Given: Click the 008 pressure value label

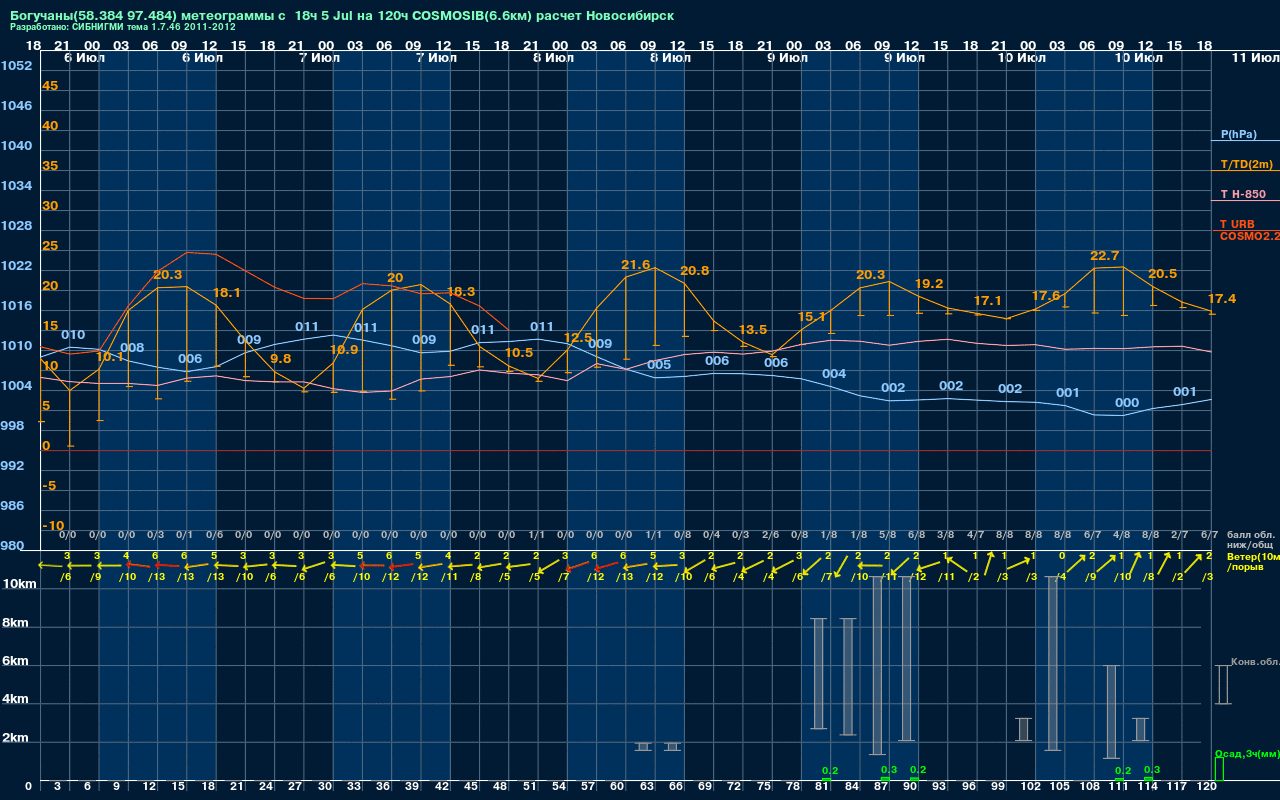Looking at the screenshot, I should [x=132, y=348].
